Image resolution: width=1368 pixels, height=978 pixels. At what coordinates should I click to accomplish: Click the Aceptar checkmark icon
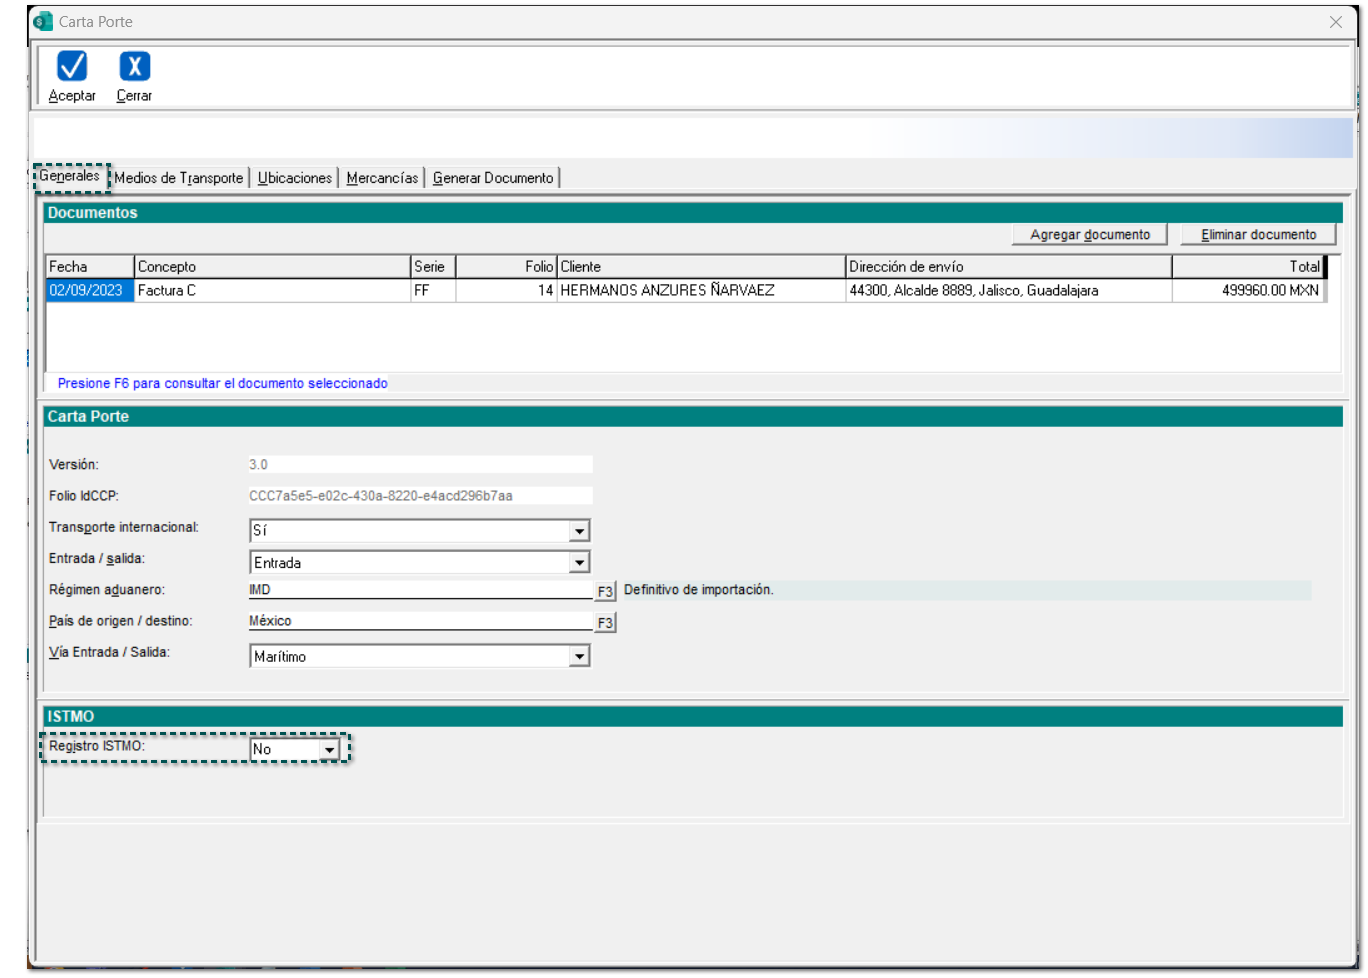tap(72, 67)
